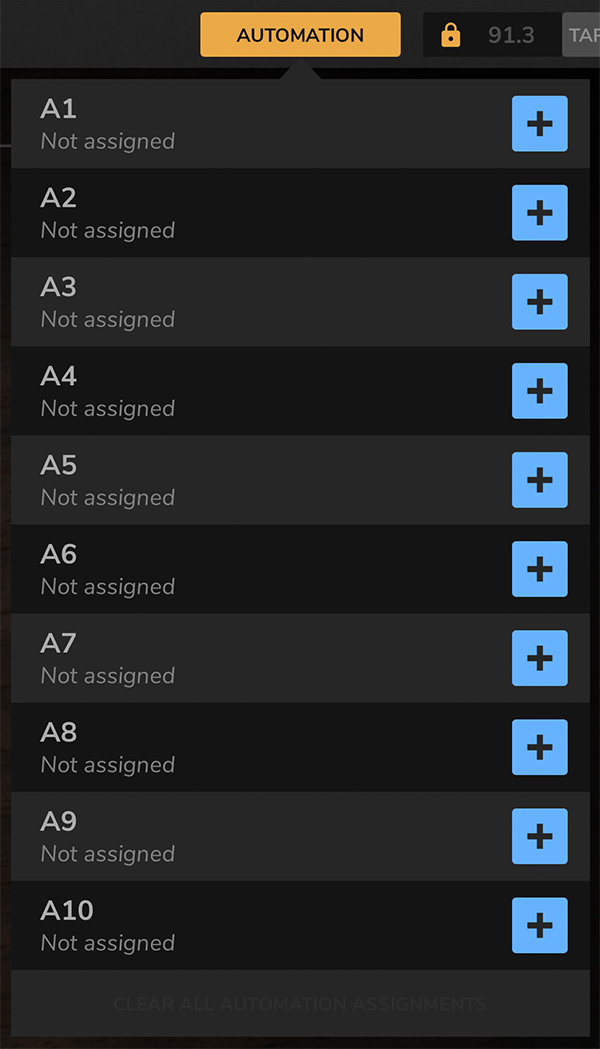Add automation assignment to A8
The width and height of the screenshot is (600, 1049).
(x=539, y=747)
